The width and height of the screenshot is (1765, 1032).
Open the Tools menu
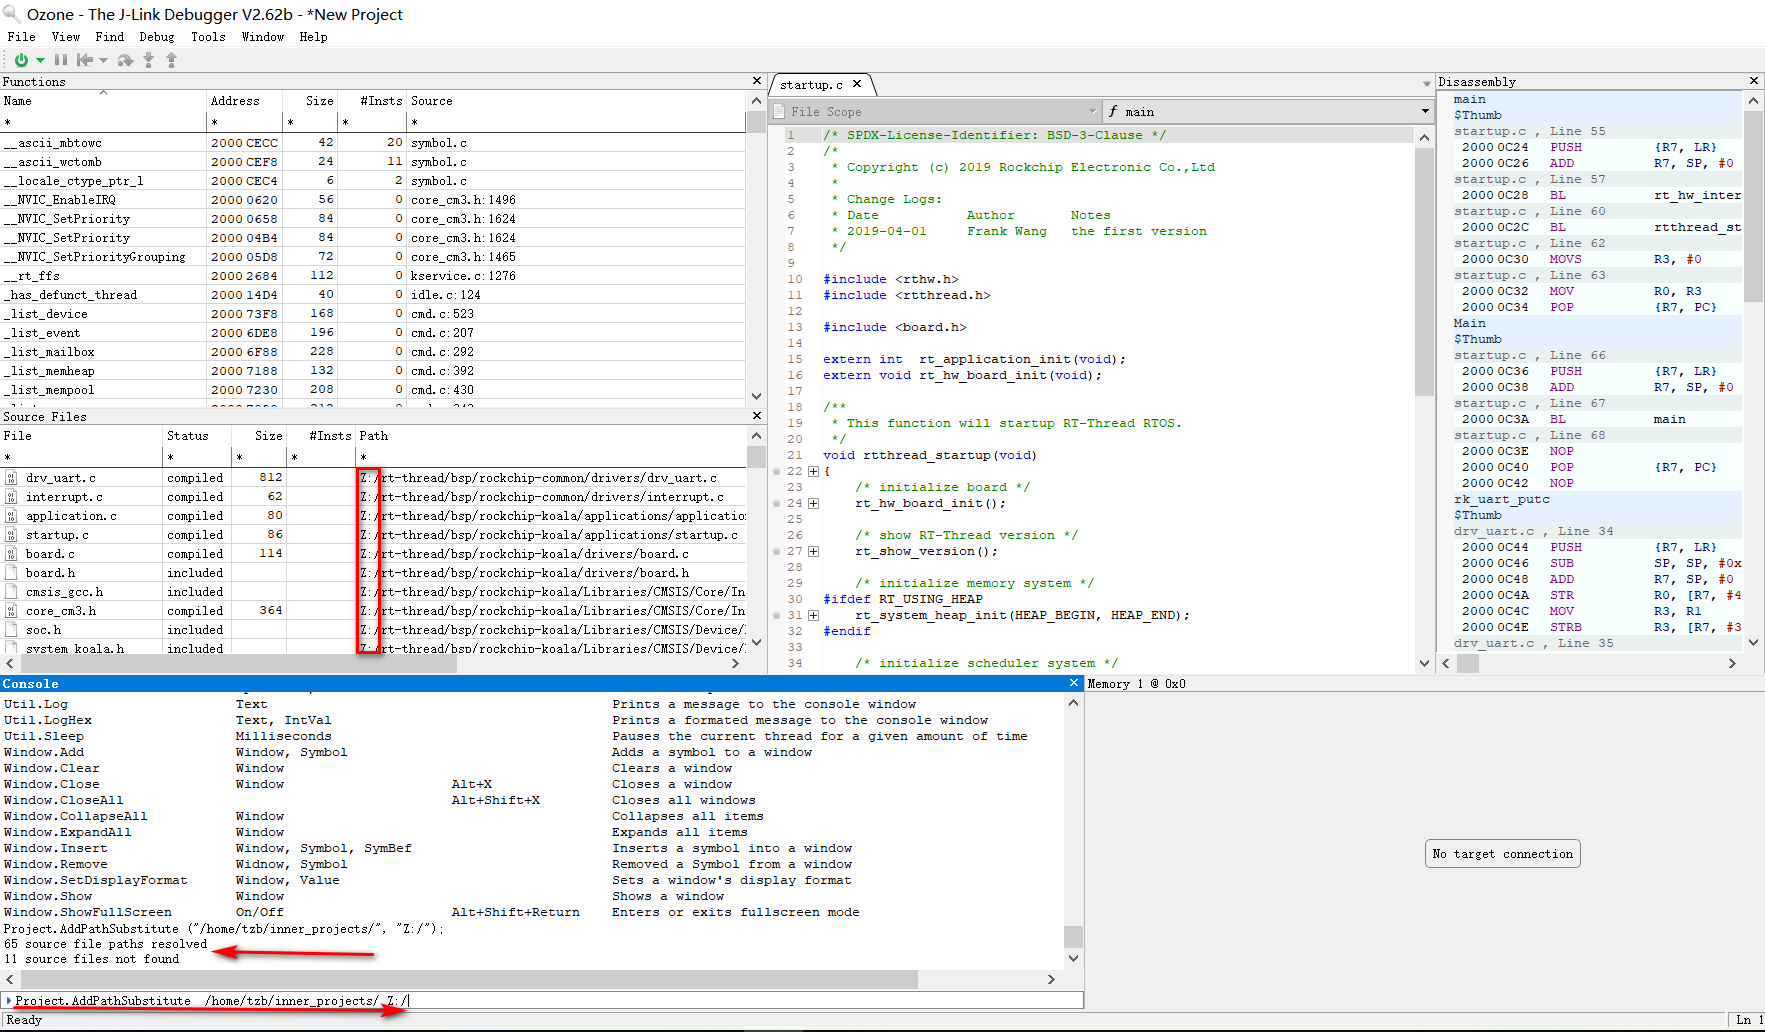click(x=208, y=37)
